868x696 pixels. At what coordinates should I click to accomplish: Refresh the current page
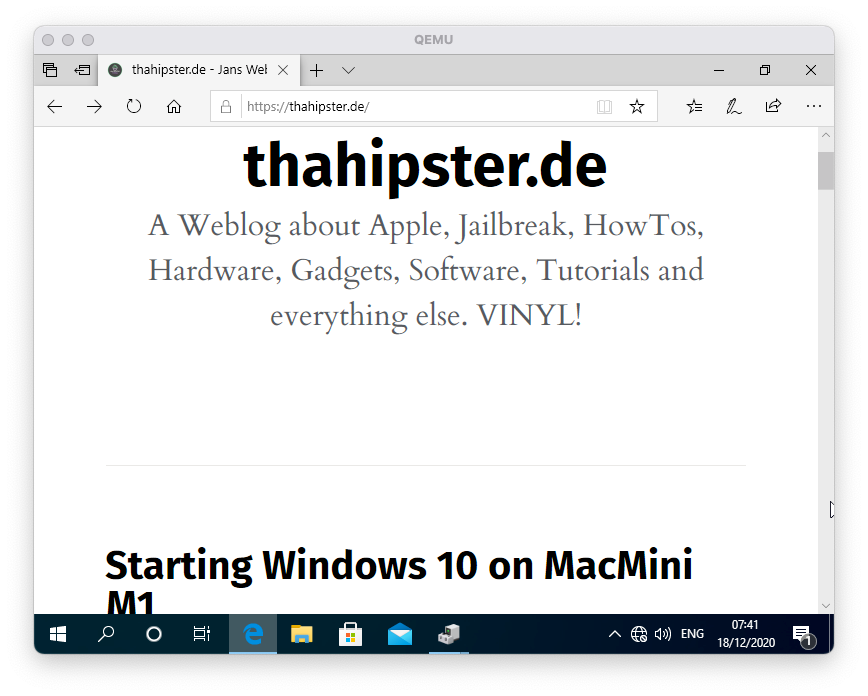134,106
